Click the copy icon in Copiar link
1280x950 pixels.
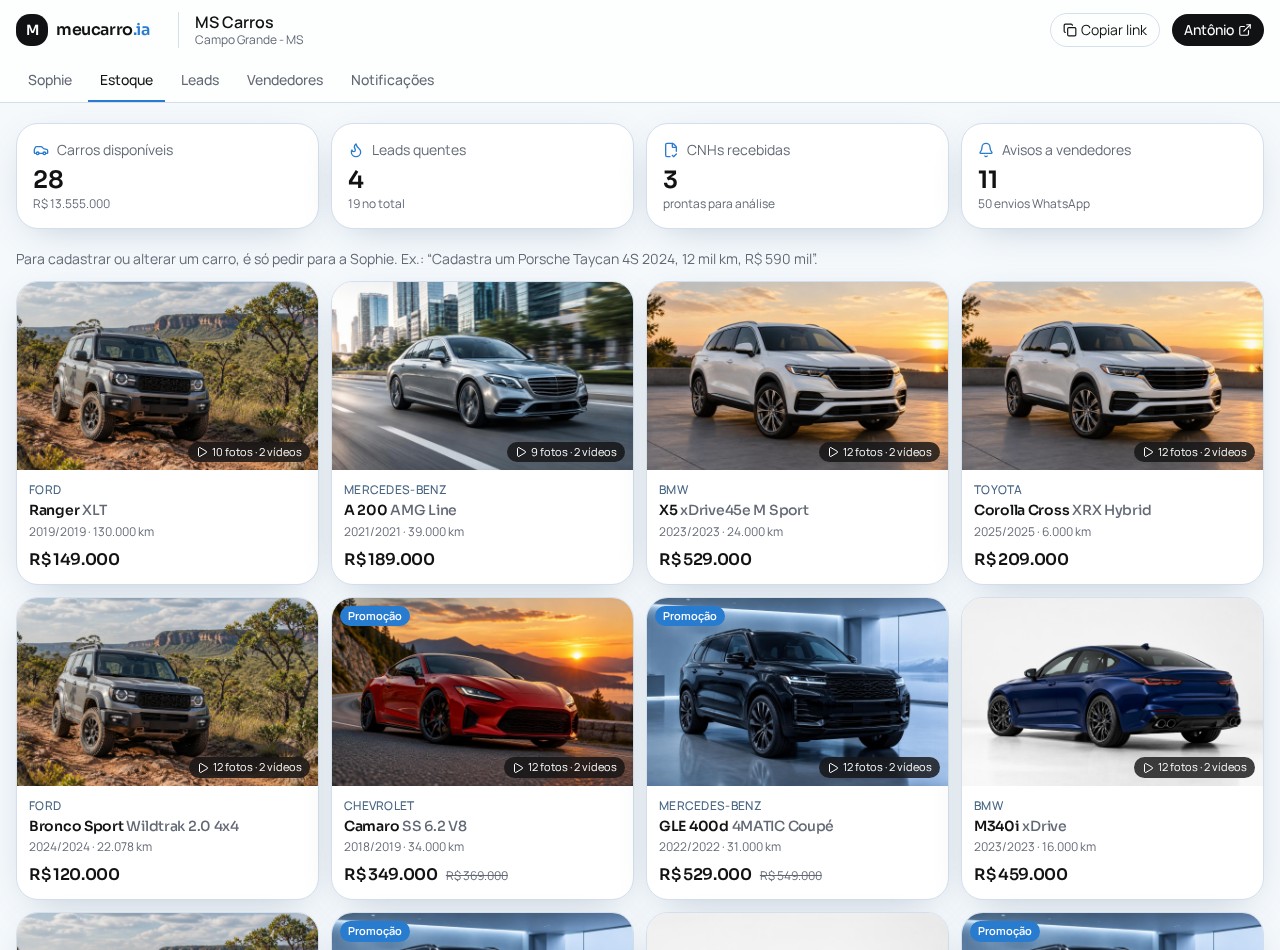point(1070,30)
